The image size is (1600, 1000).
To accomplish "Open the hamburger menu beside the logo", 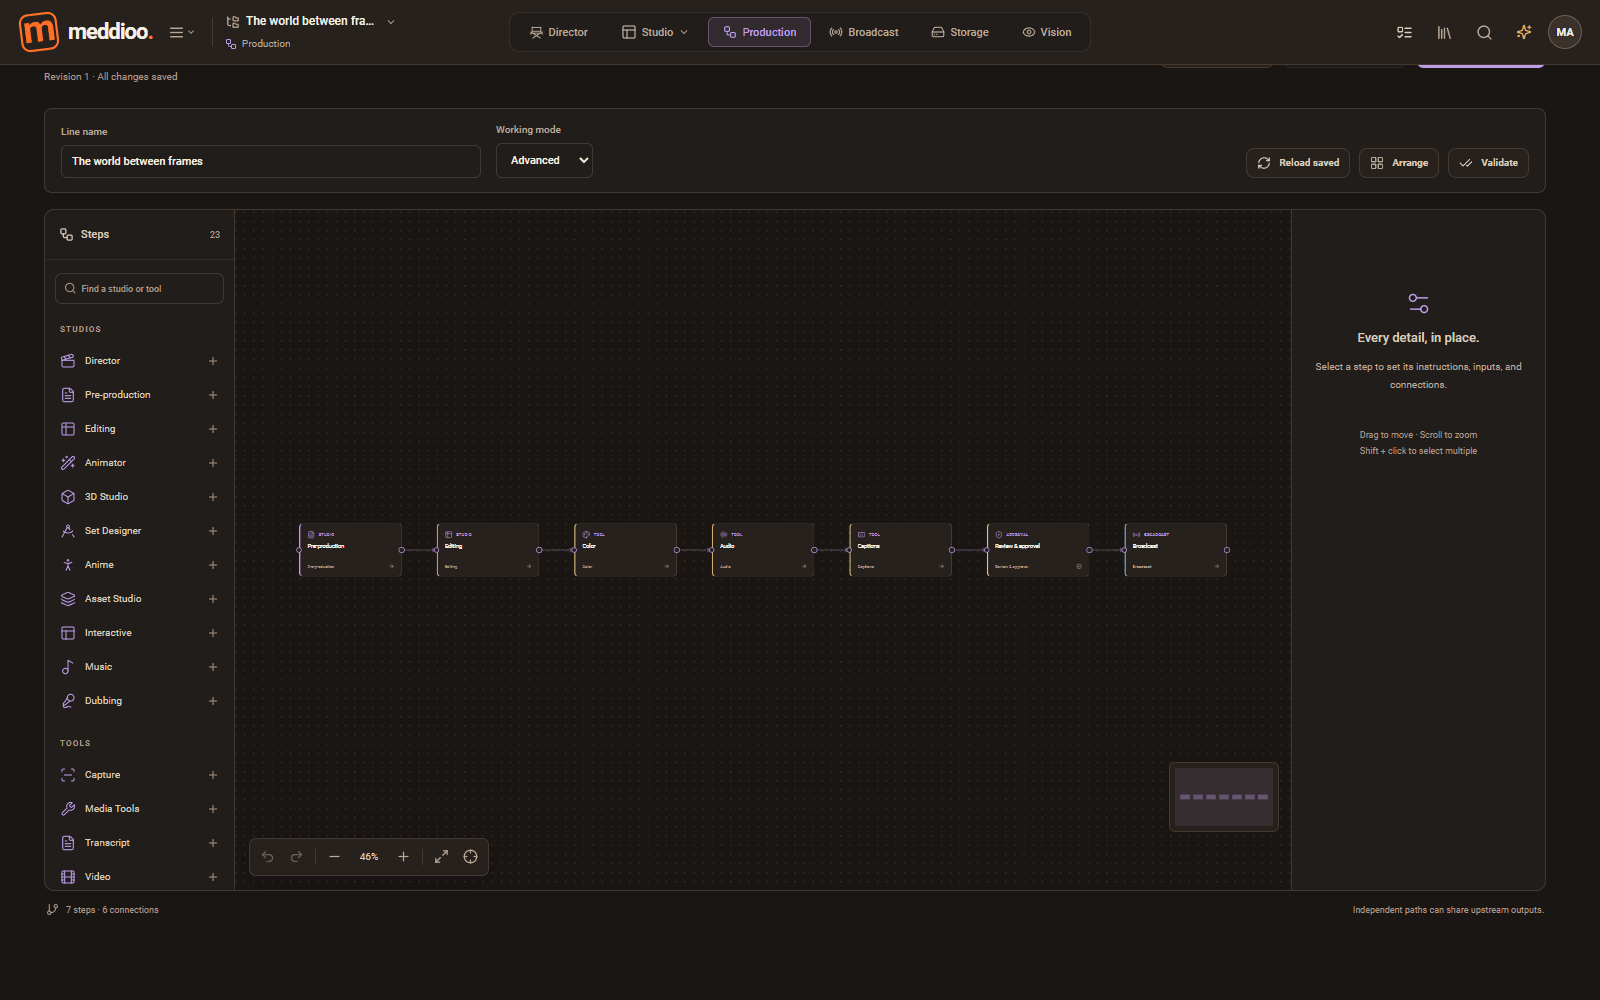I will (x=181, y=32).
